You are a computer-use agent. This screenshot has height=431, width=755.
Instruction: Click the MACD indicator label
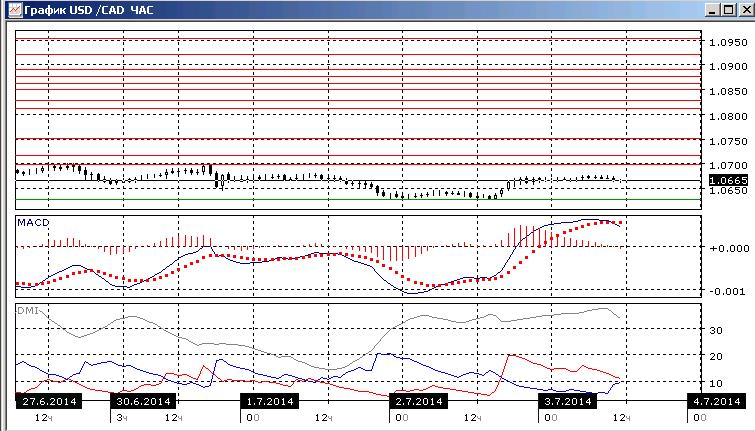(33, 222)
